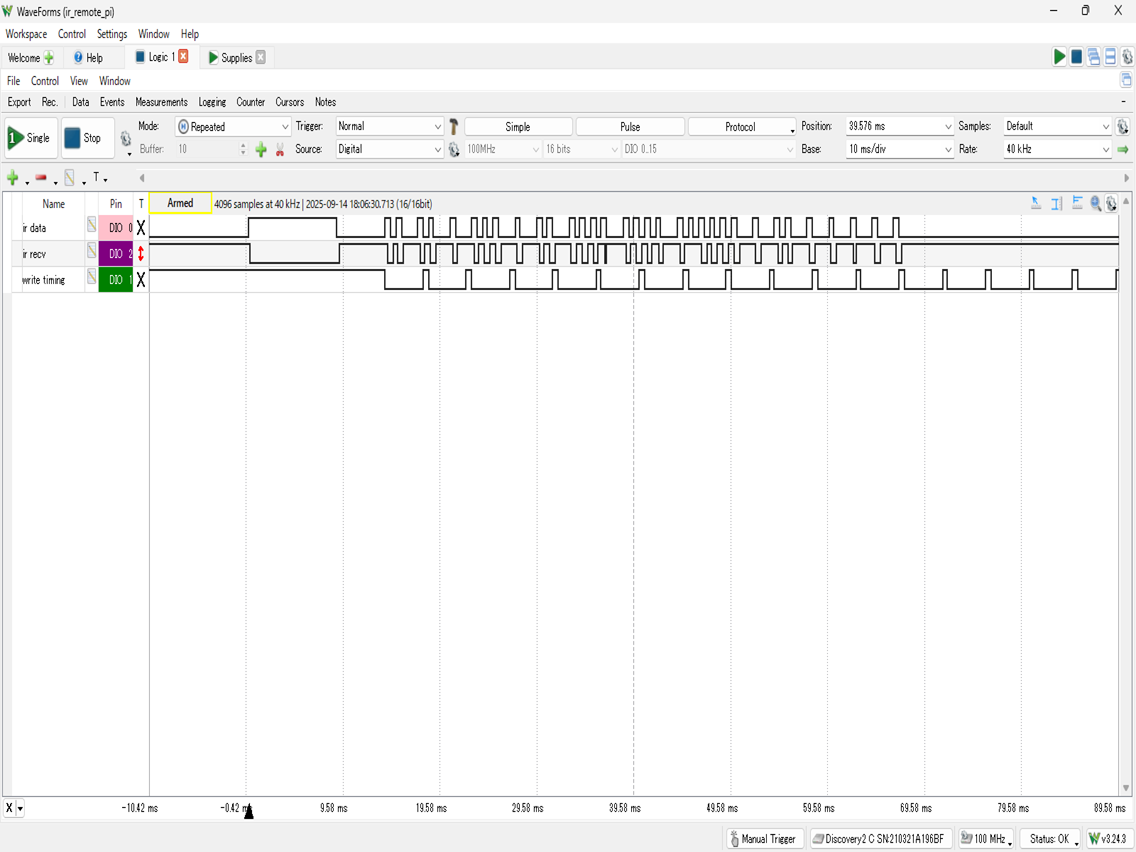Viewport: 1136px width, 852px height.
Task: Open the Measurements menu
Action: click(161, 102)
